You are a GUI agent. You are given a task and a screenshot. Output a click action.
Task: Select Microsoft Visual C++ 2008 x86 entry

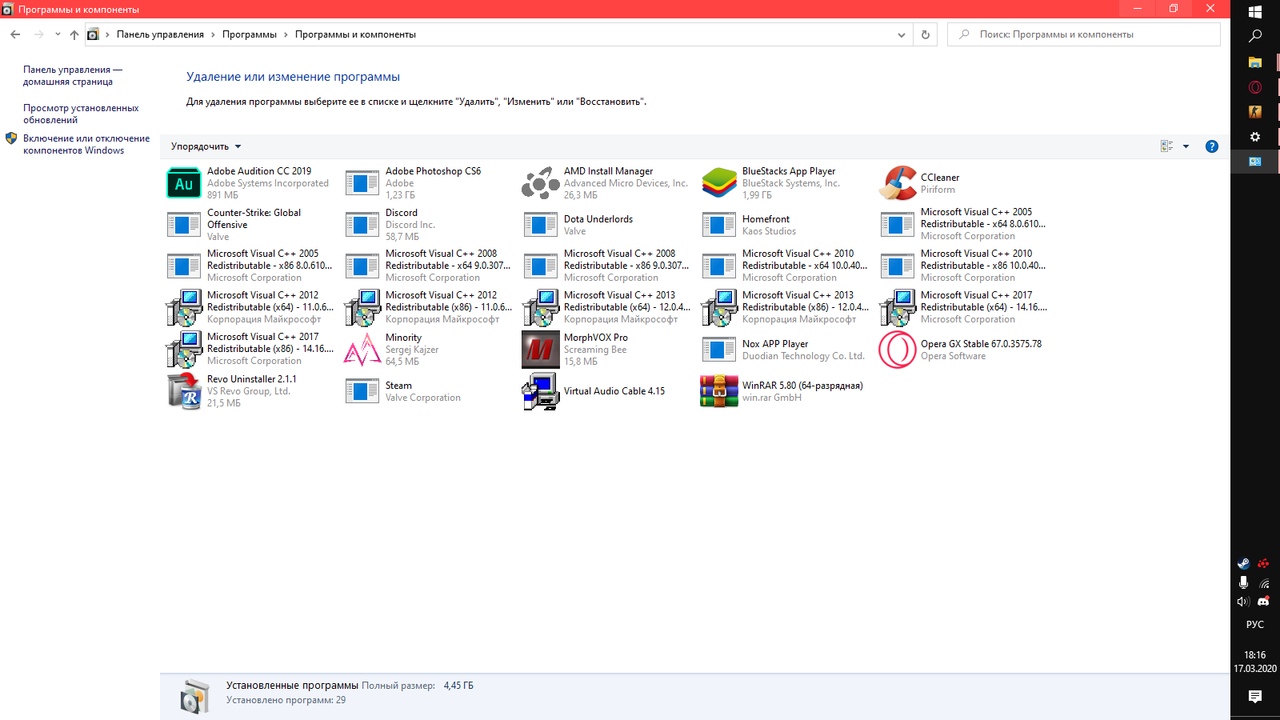tap(607, 266)
